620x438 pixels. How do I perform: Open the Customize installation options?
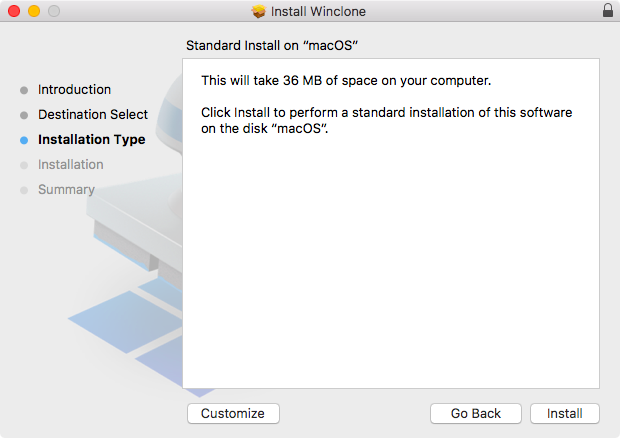[233, 413]
